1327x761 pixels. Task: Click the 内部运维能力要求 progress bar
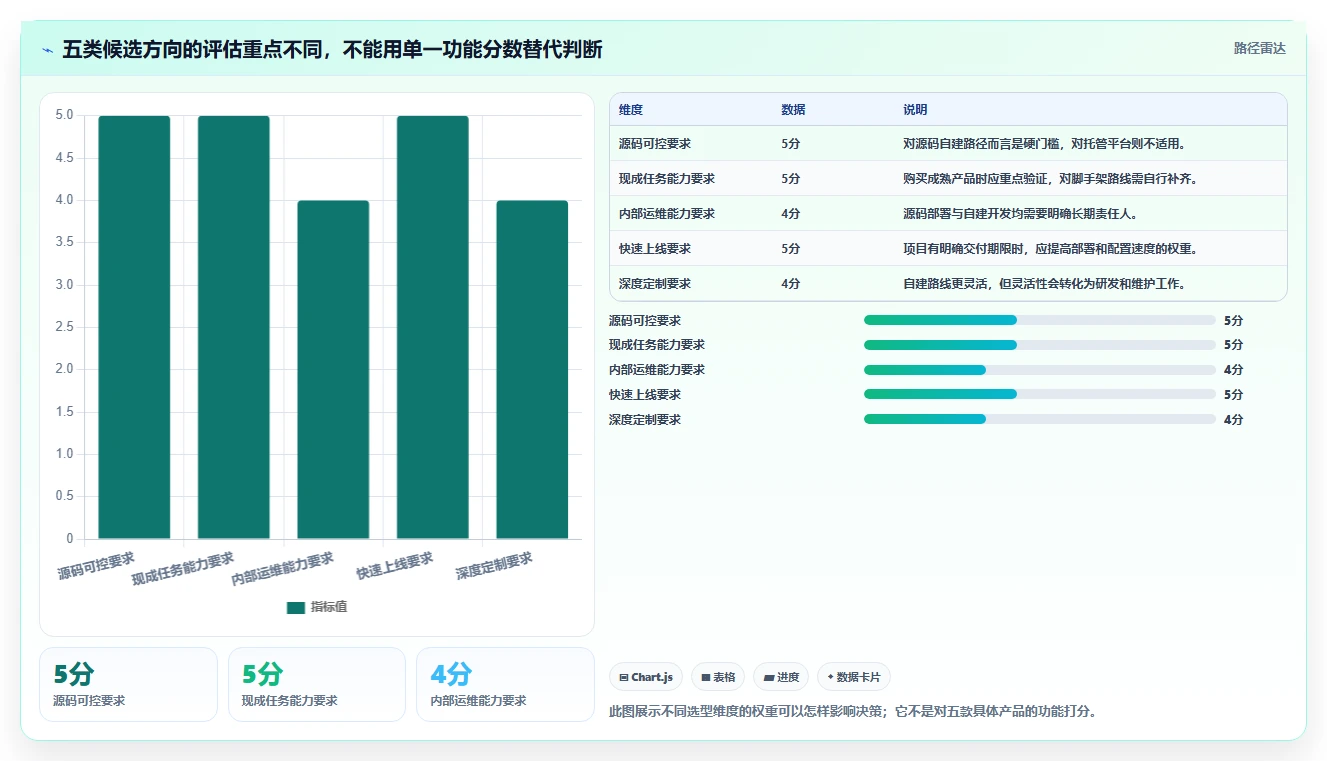tap(1040, 370)
